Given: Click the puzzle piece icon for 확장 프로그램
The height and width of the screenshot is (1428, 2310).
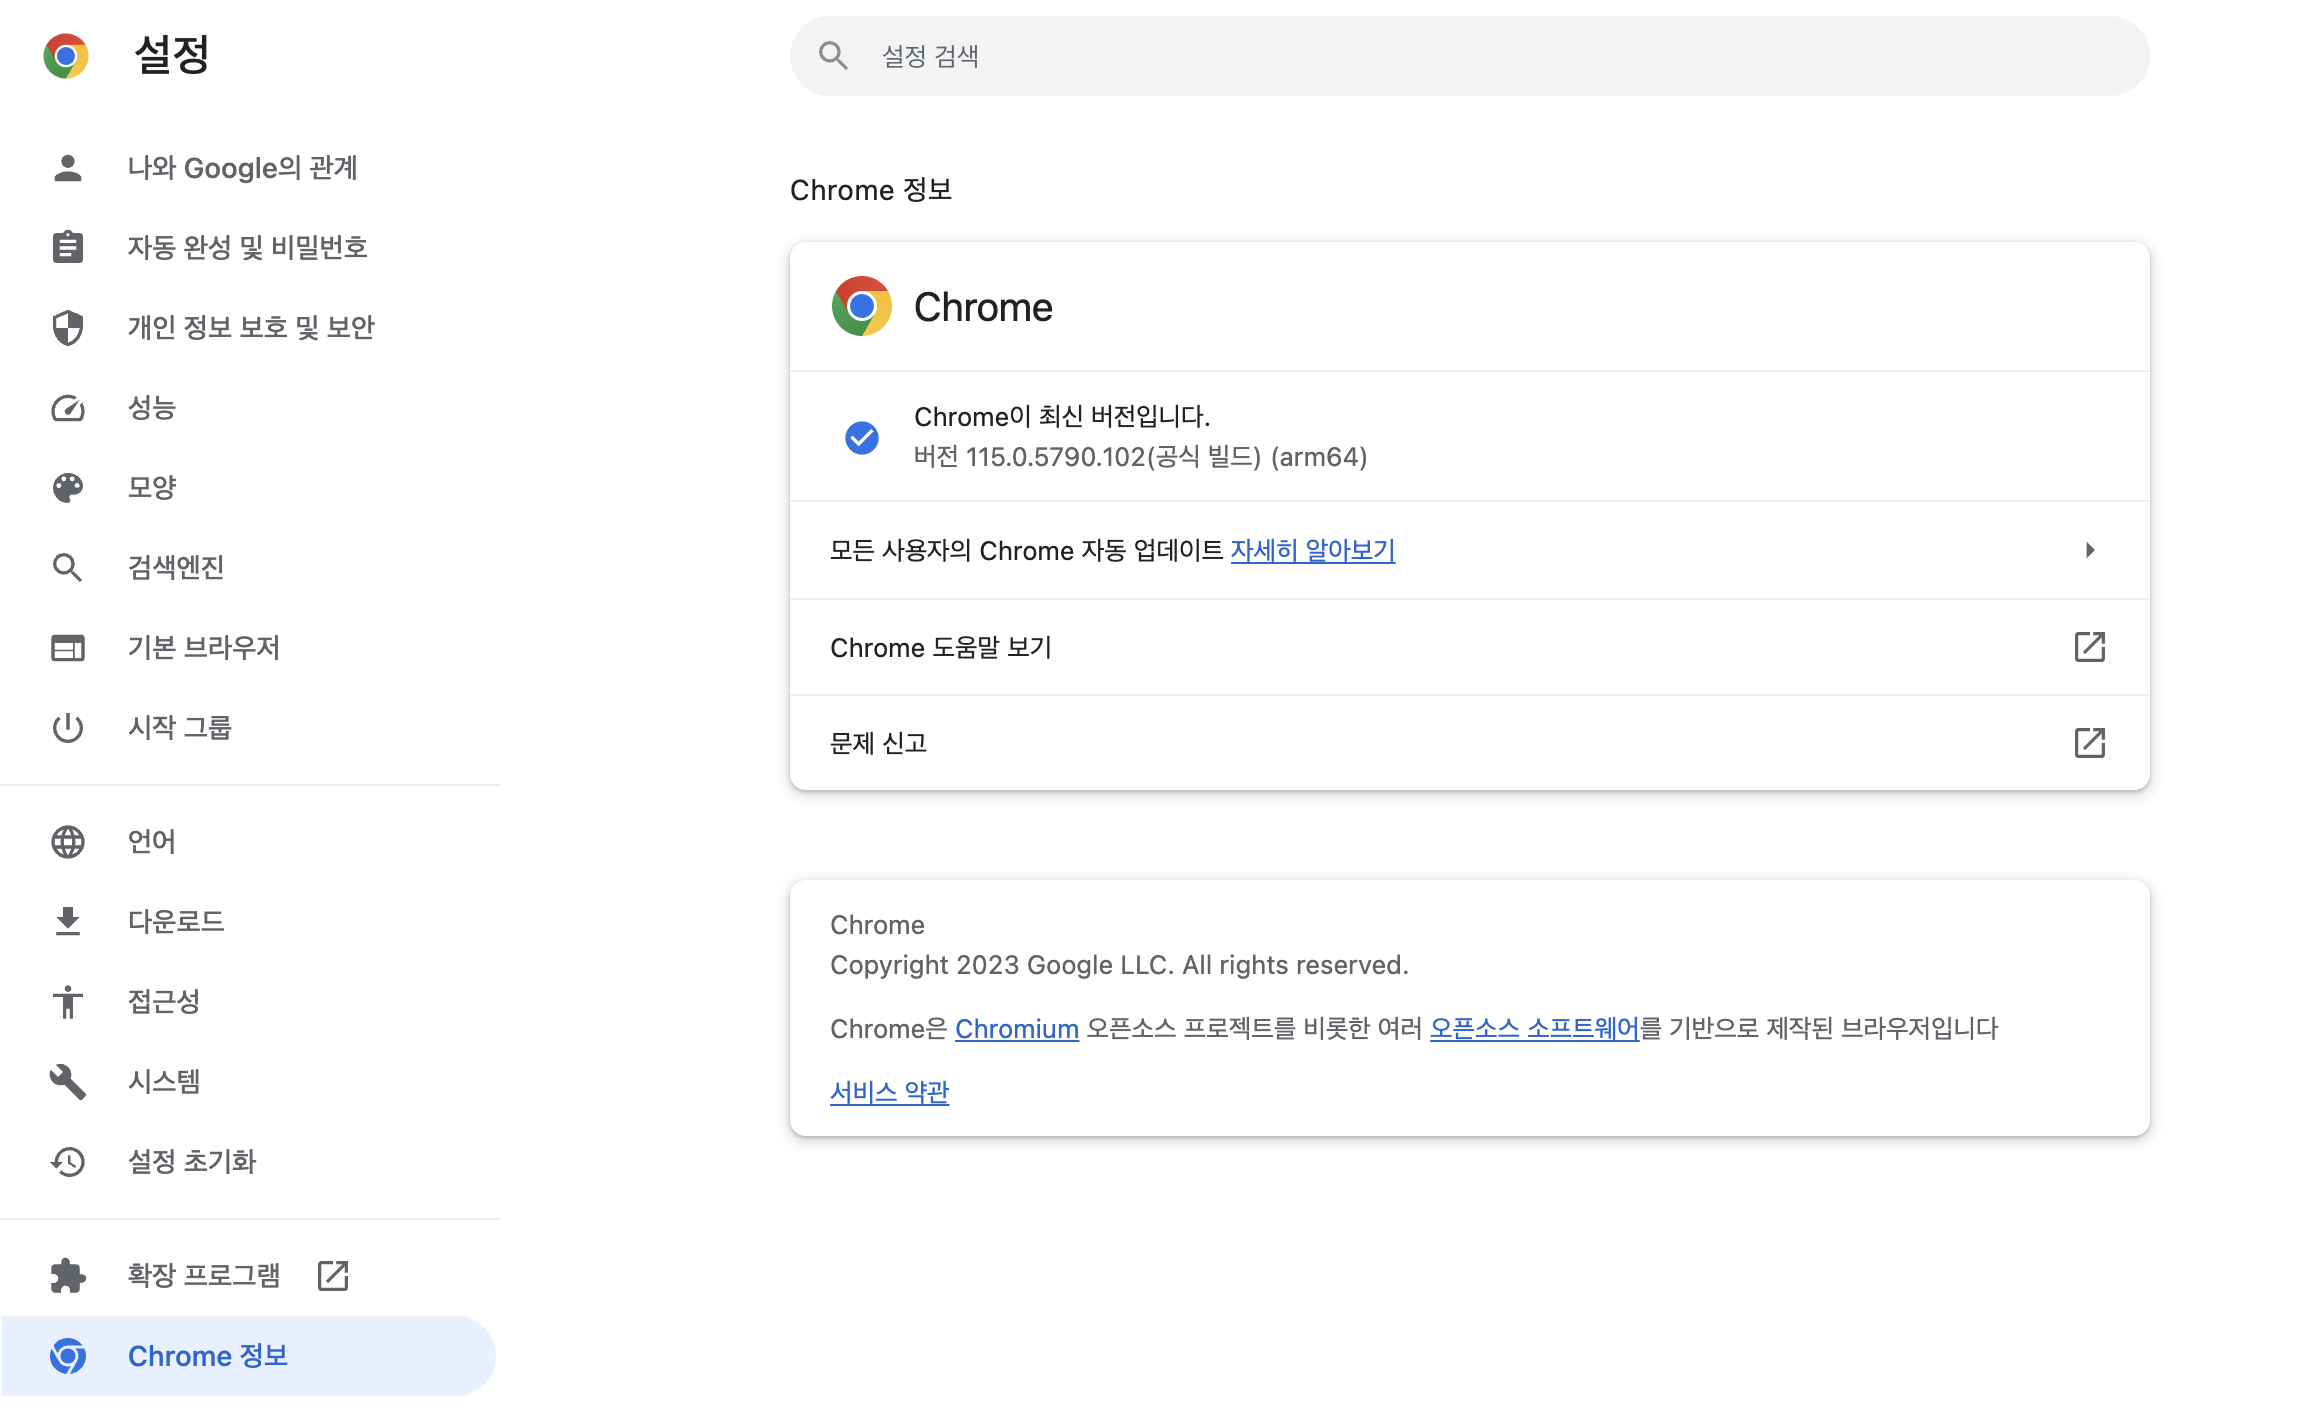Looking at the screenshot, I should coord(68,1275).
